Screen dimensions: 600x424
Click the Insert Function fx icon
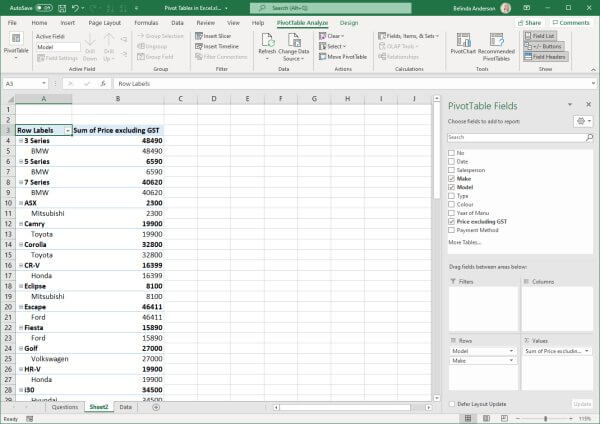(103, 83)
